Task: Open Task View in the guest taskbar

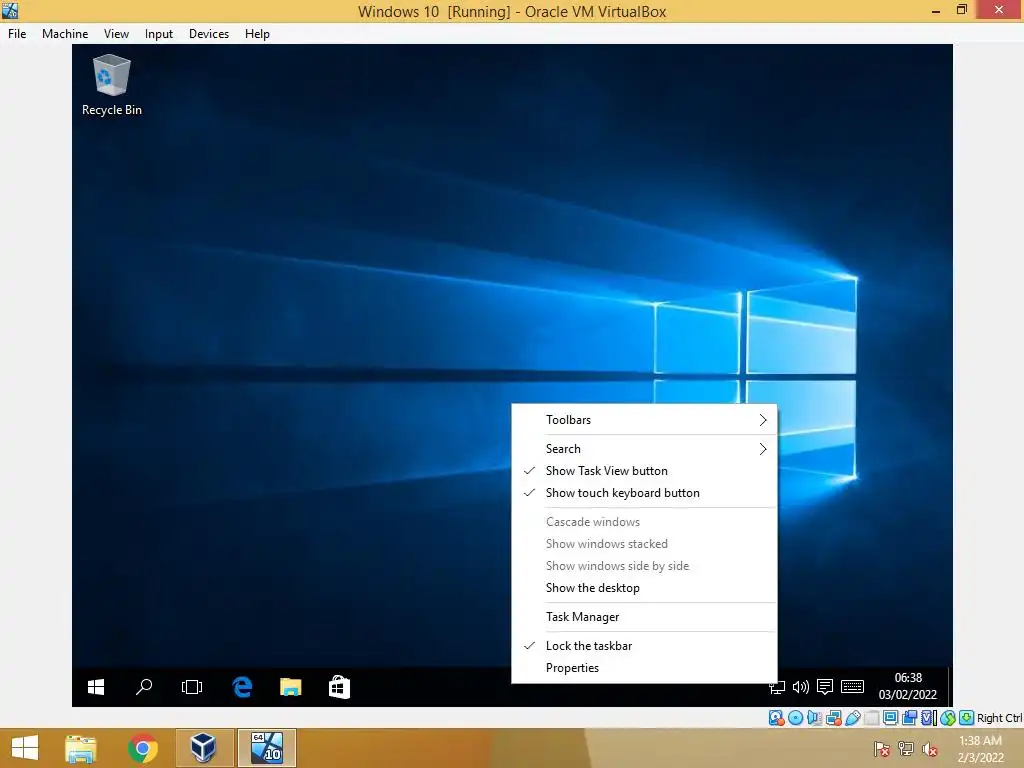Action: click(192, 687)
